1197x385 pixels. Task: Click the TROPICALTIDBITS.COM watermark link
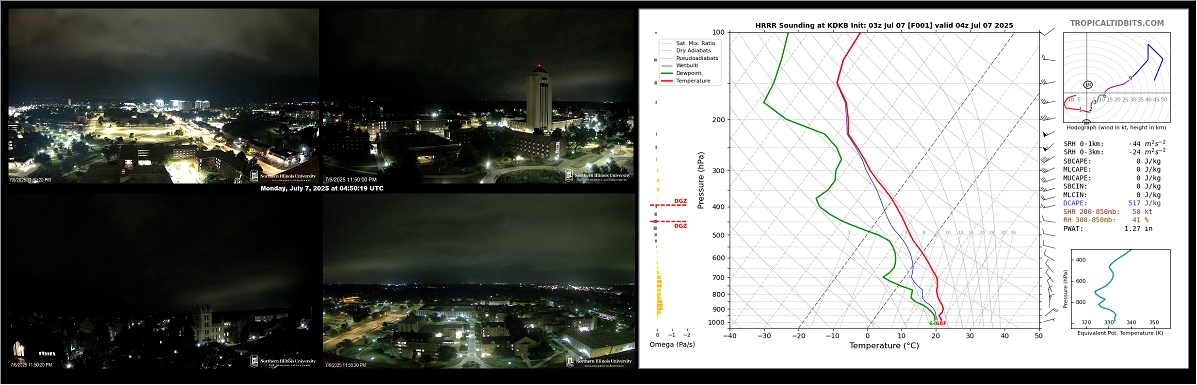coord(1121,24)
